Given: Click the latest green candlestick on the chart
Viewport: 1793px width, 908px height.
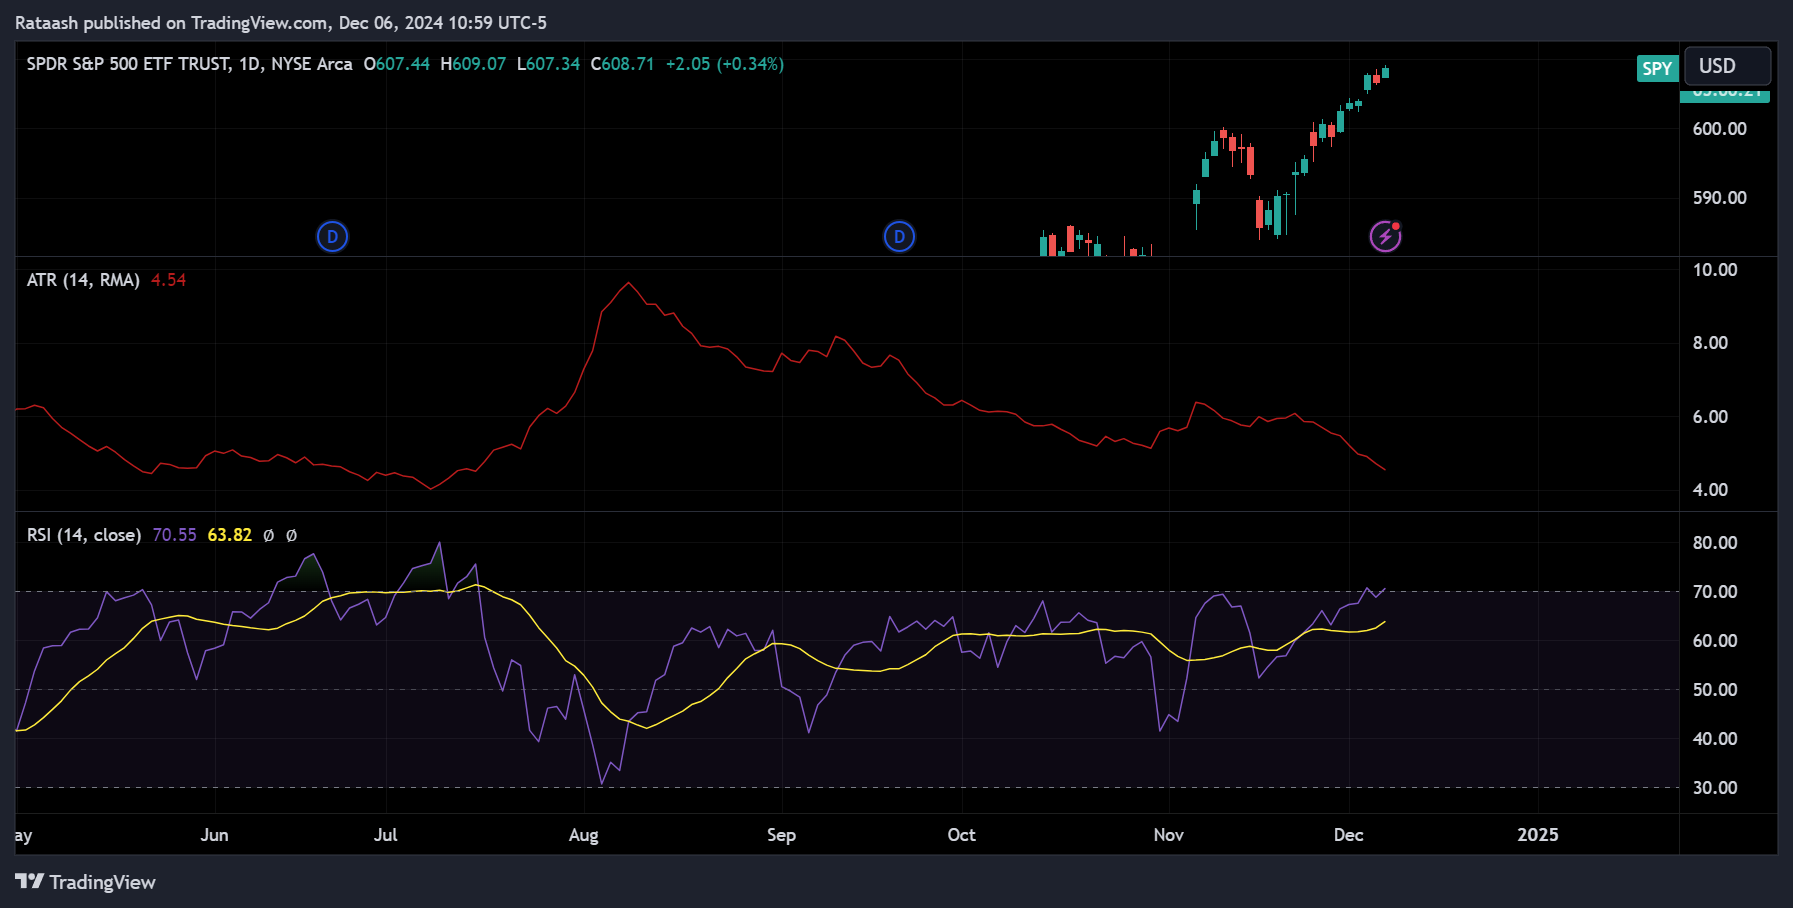Looking at the screenshot, I should tap(1385, 72).
